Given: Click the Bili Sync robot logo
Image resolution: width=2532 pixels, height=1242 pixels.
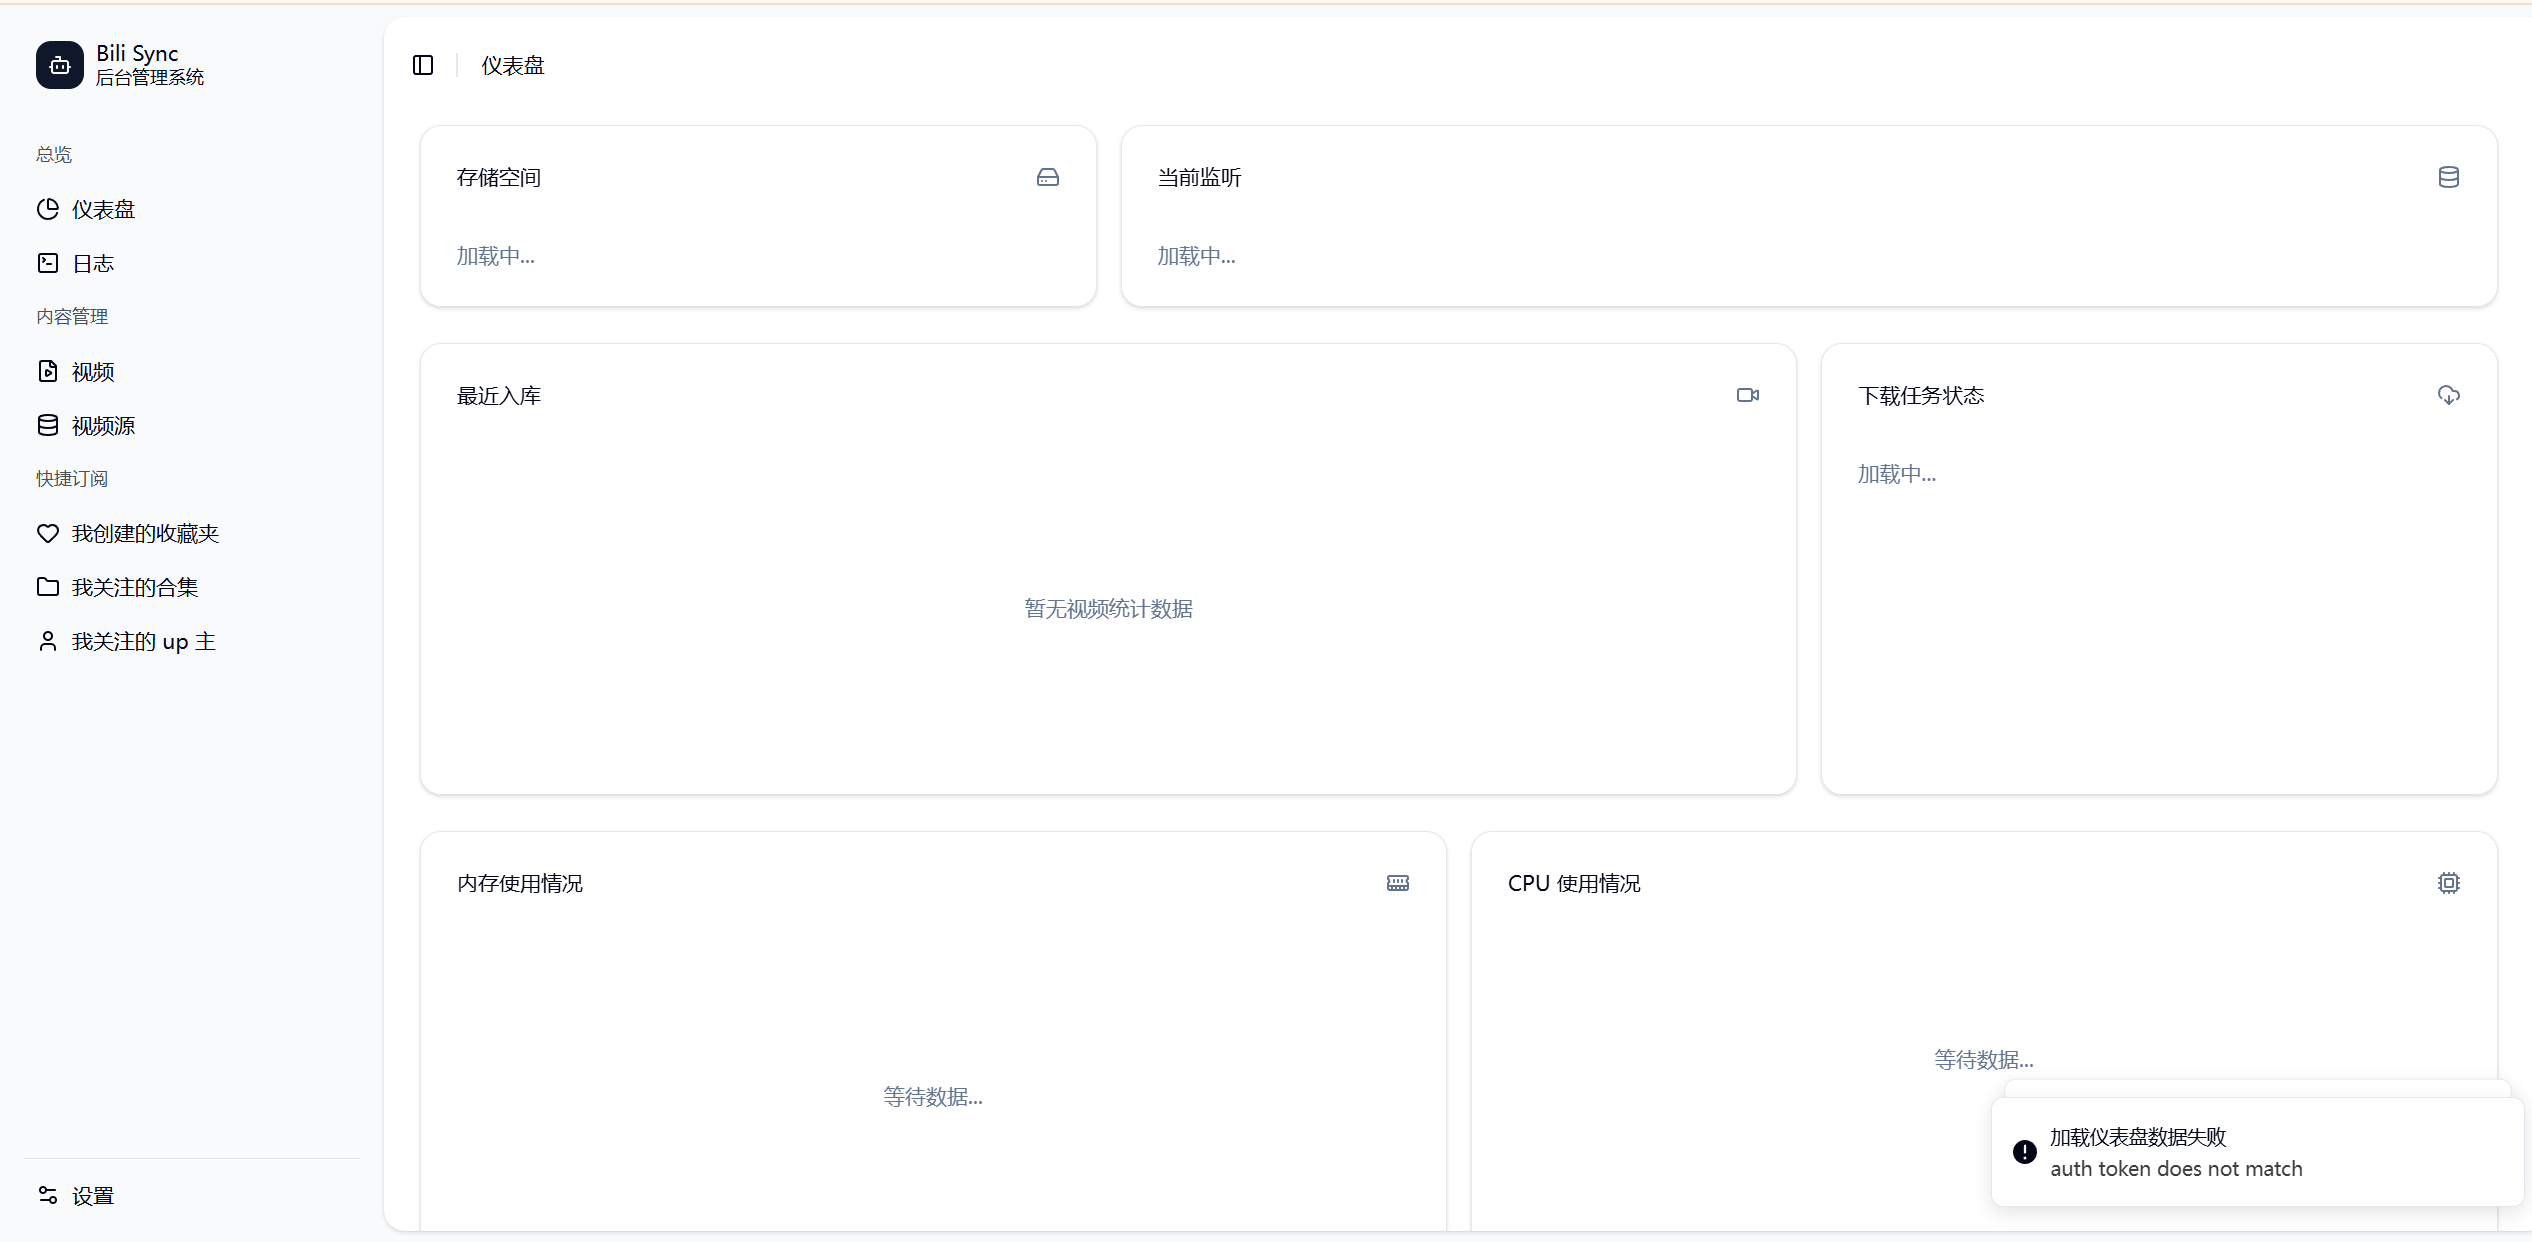Looking at the screenshot, I should [60, 65].
